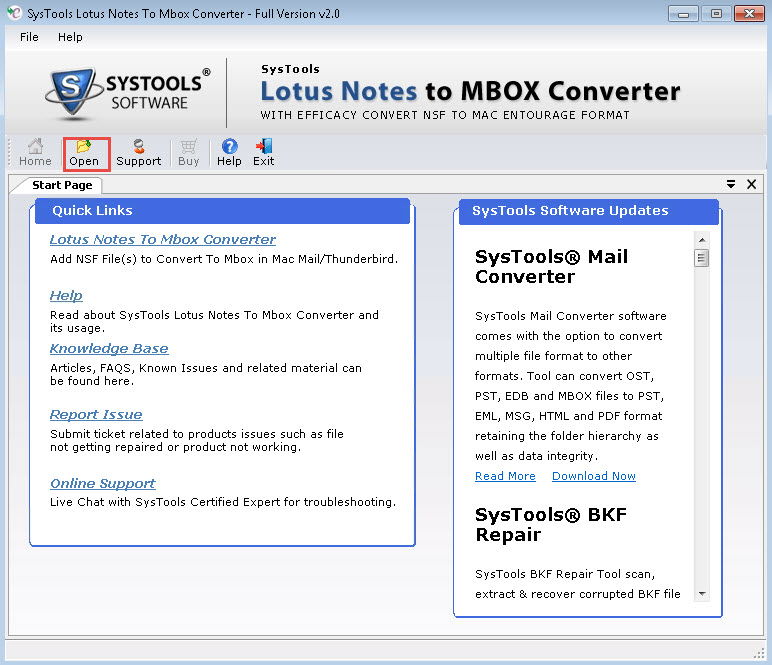Click 'Live Chat with SysTools Certified Expert' text
The height and width of the screenshot is (665, 772).
pos(223,502)
